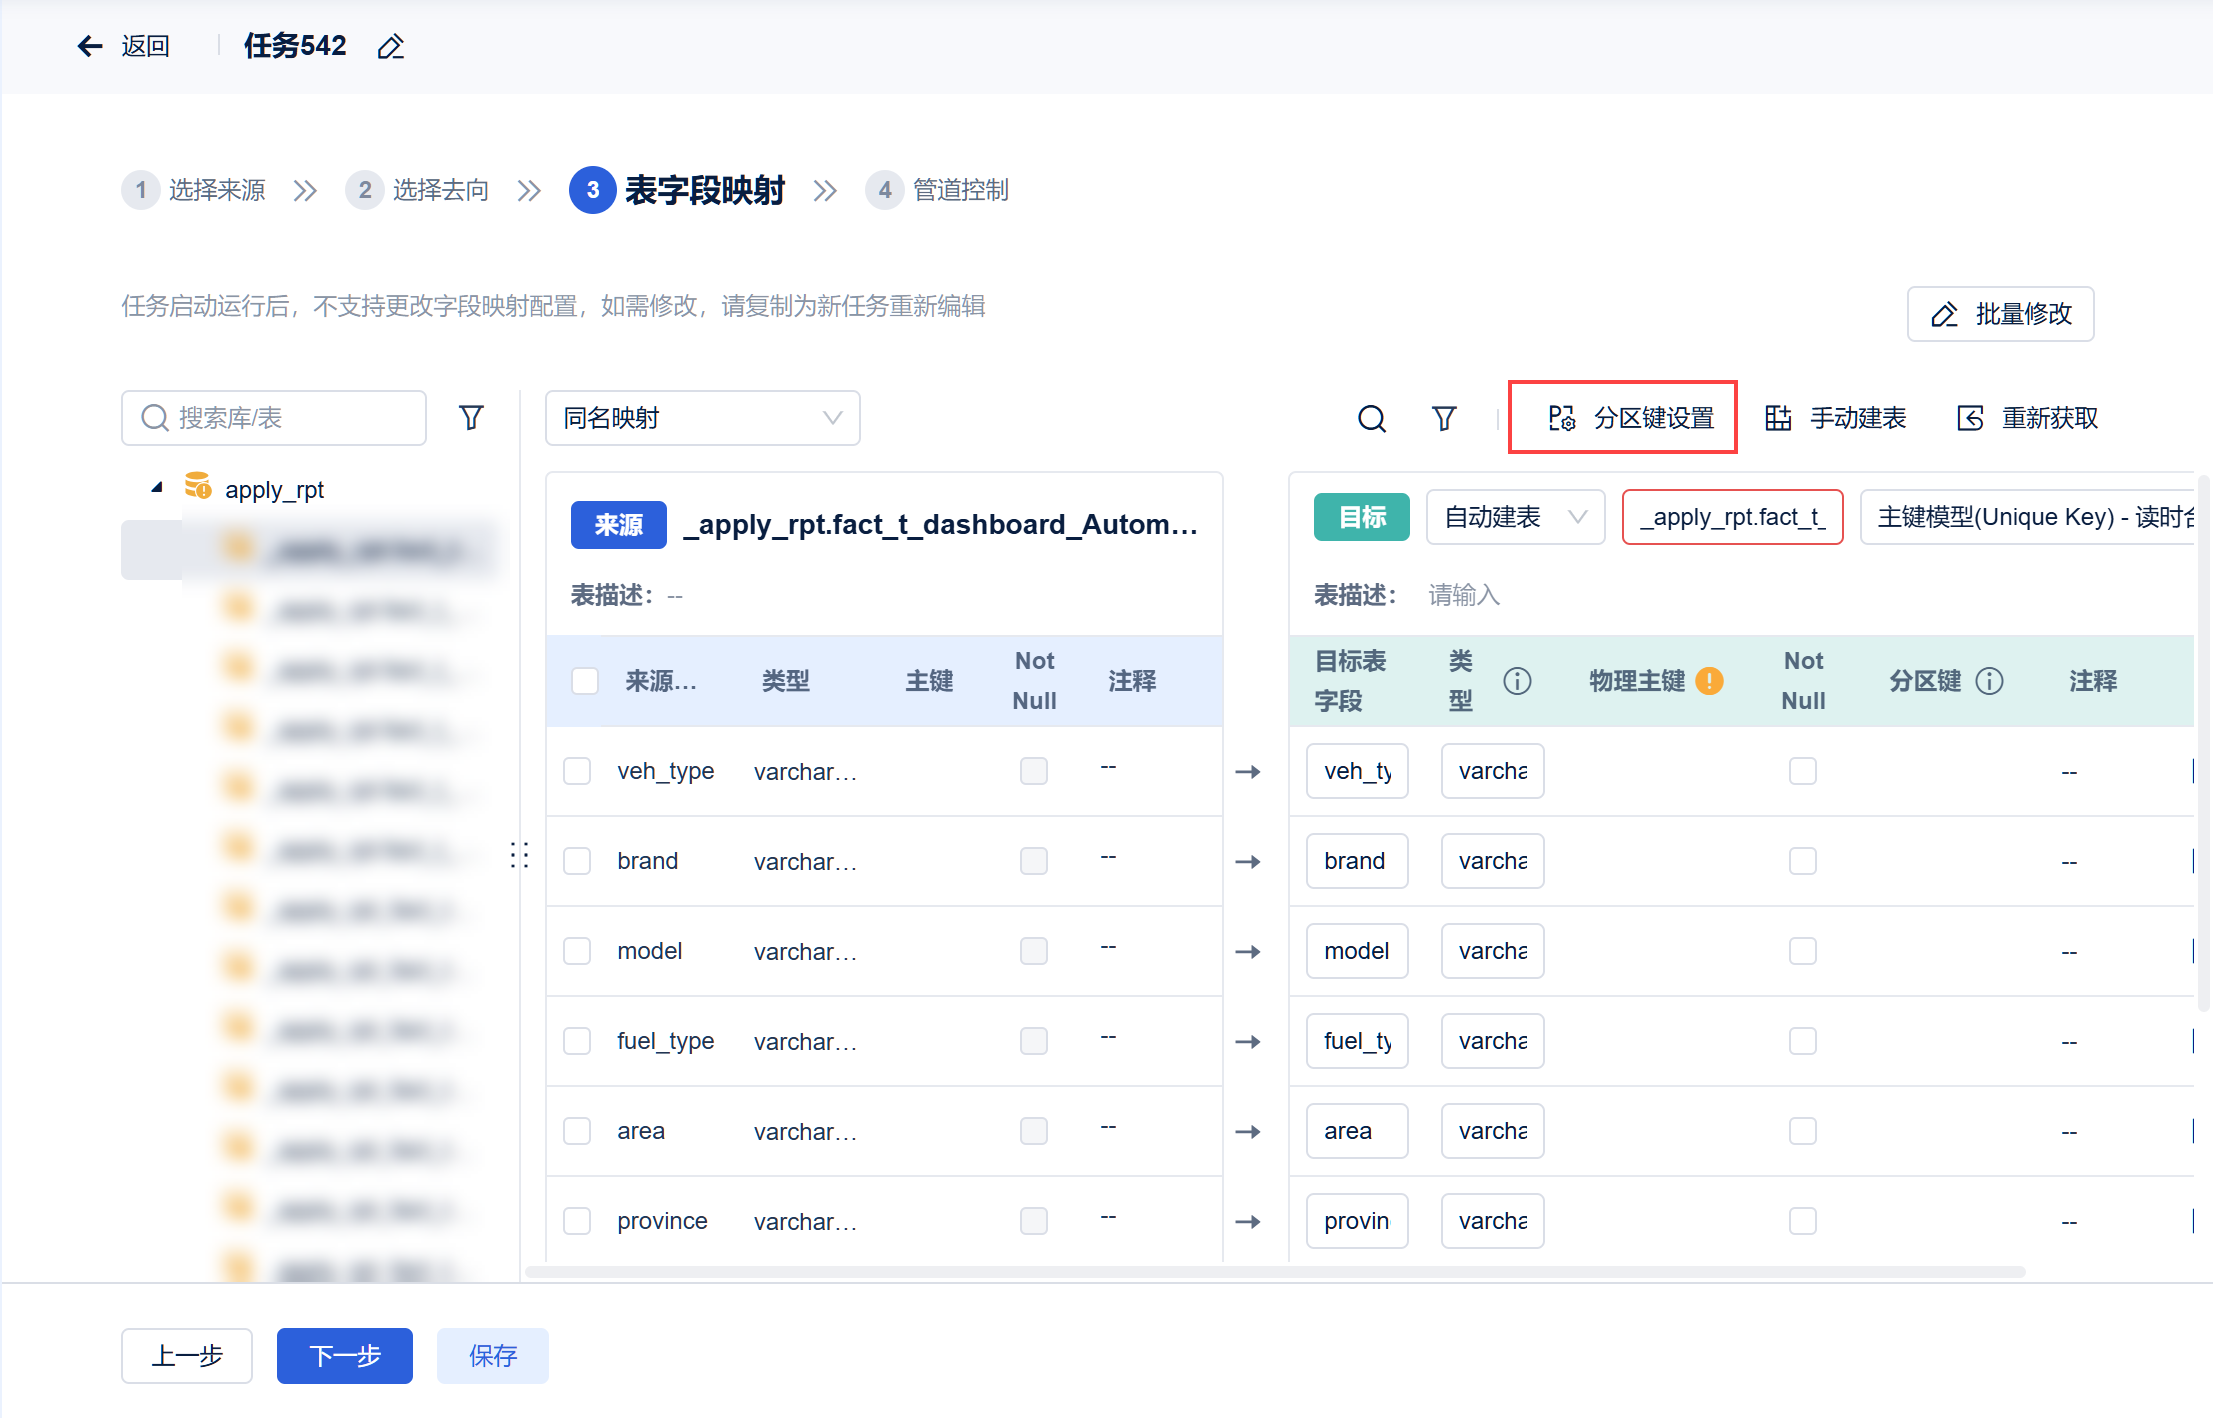The height and width of the screenshot is (1418, 2213).
Task: Click the 批量修改 button
Action: (2000, 314)
